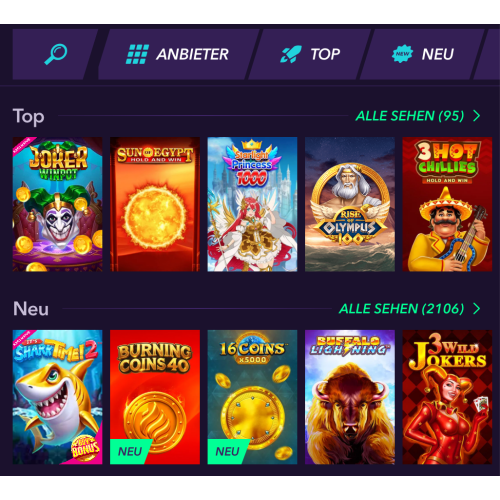The image size is (500, 500).
Task: Launch 3 Wild Jokers game
Action: (x=447, y=397)
